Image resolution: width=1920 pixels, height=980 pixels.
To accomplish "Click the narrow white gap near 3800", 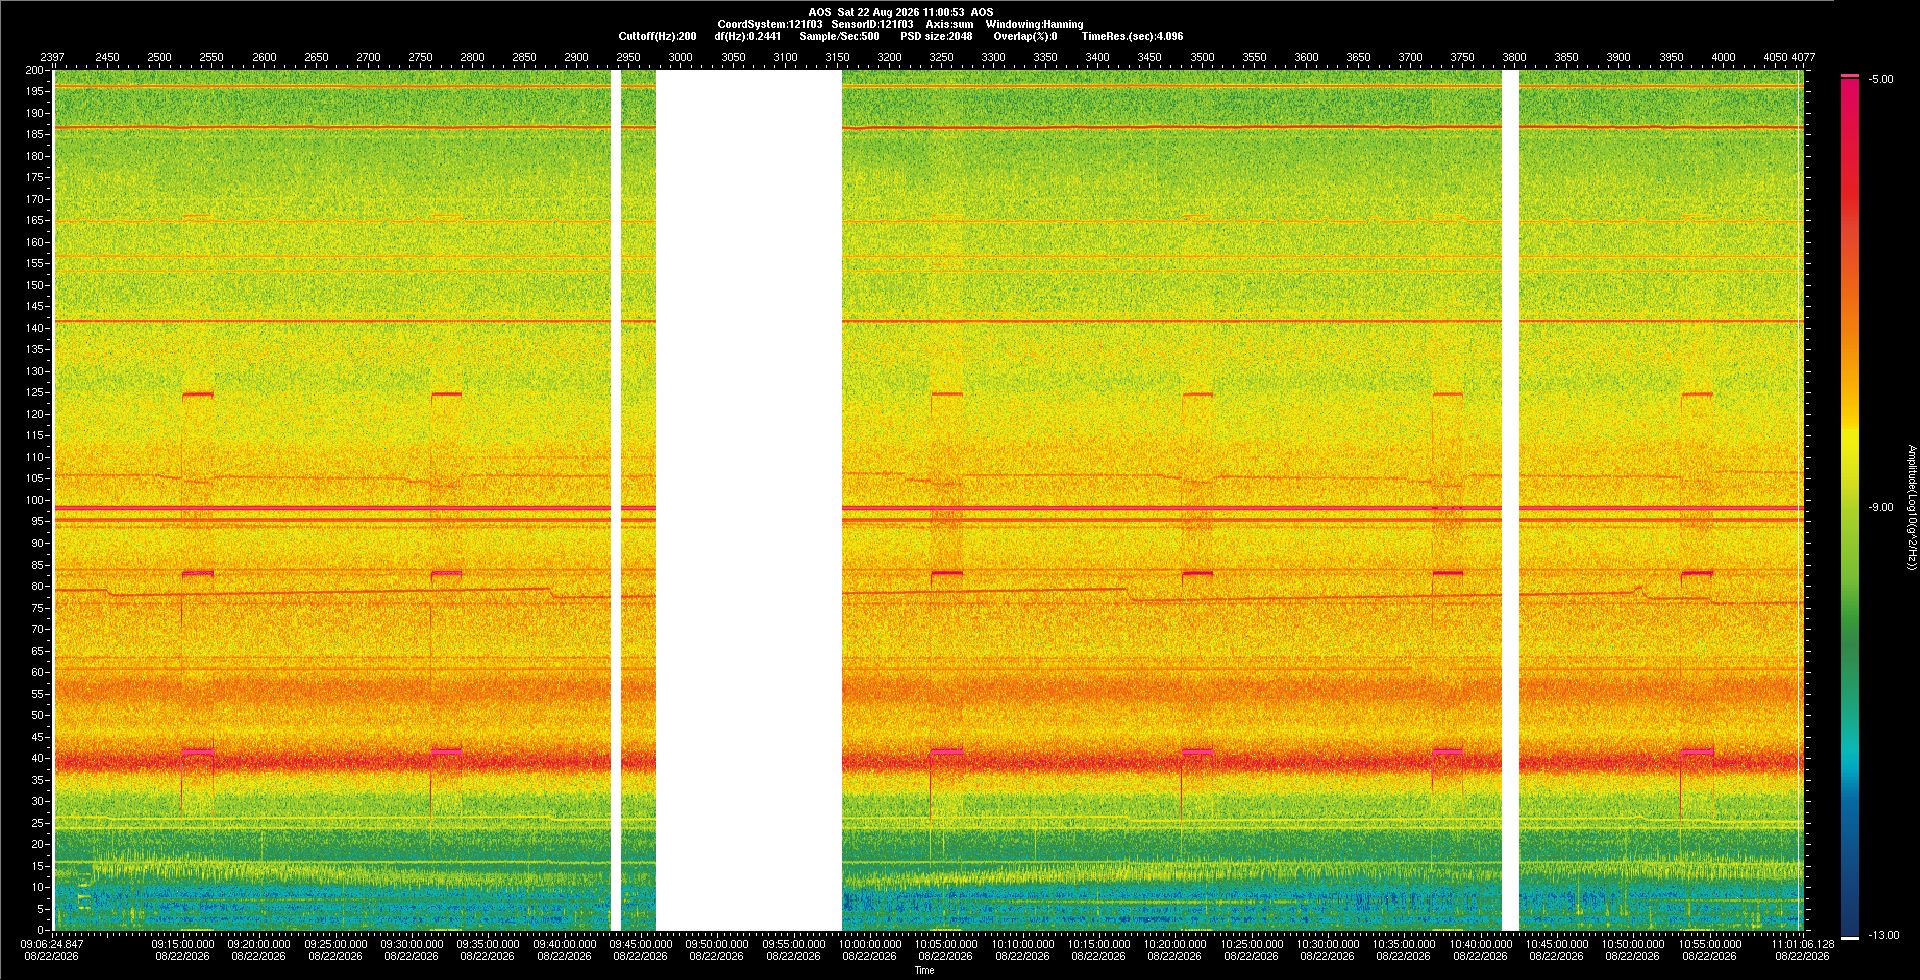I will (1510, 500).
